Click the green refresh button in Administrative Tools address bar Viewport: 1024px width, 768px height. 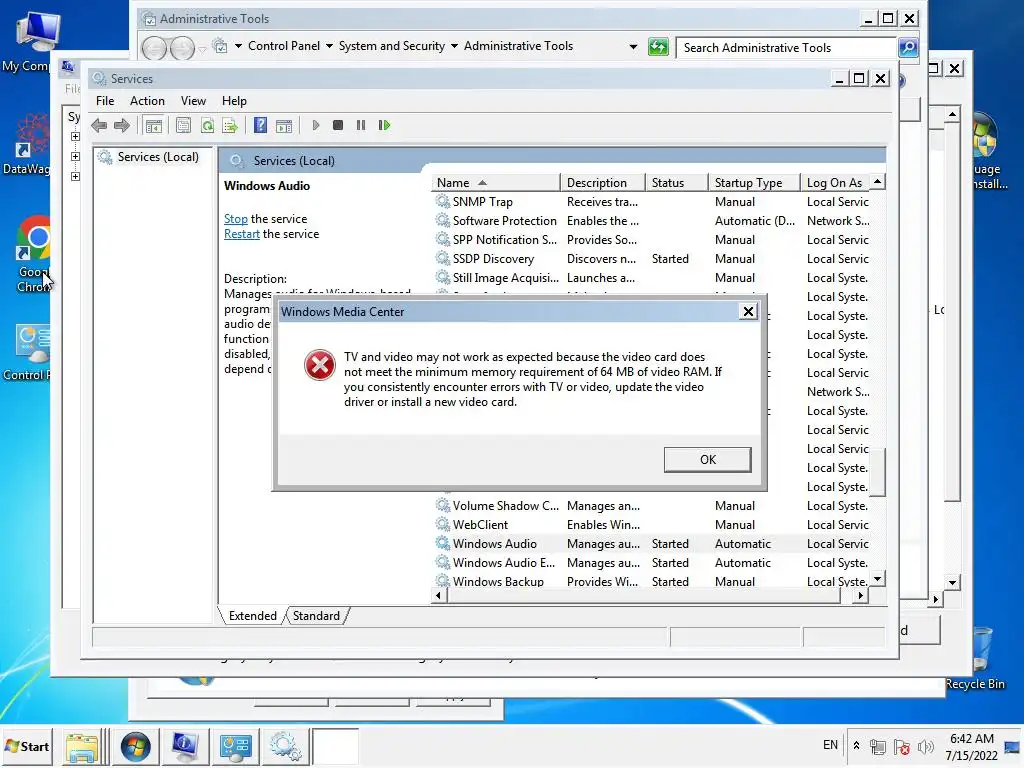pyautogui.click(x=658, y=47)
